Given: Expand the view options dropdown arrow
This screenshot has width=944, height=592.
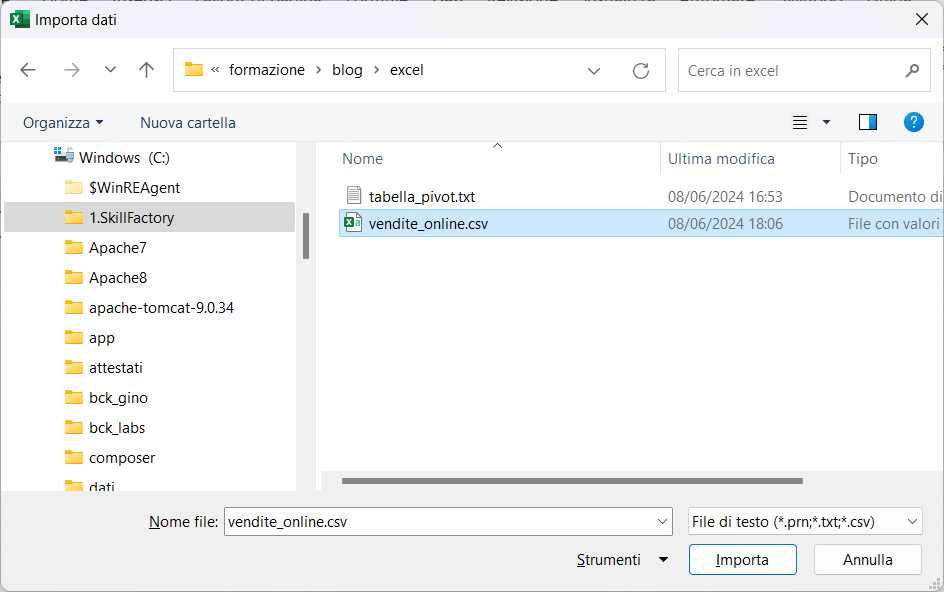Looking at the screenshot, I should point(826,122).
